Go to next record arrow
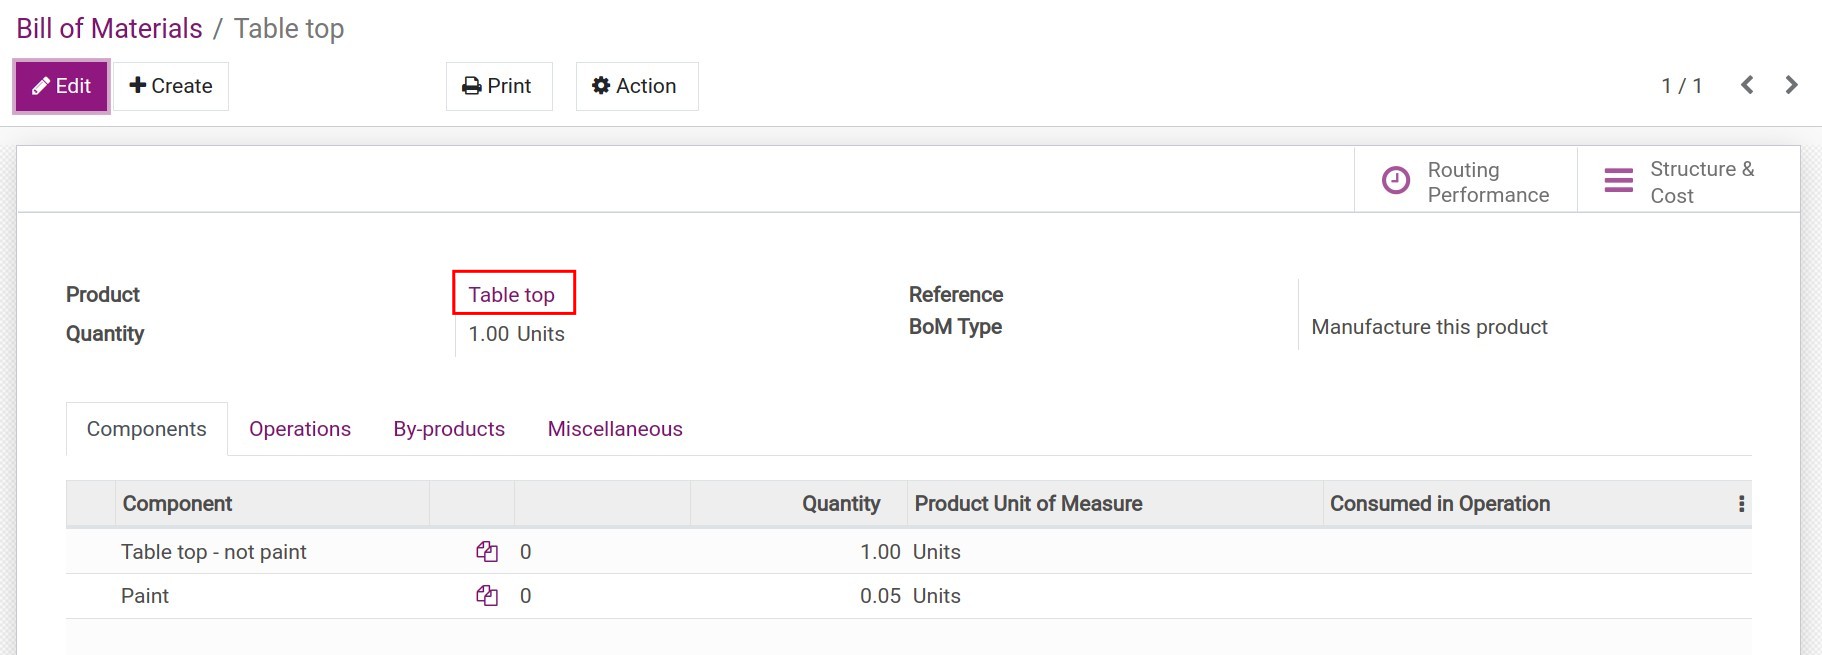1822x655 pixels. pos(1791,86)
